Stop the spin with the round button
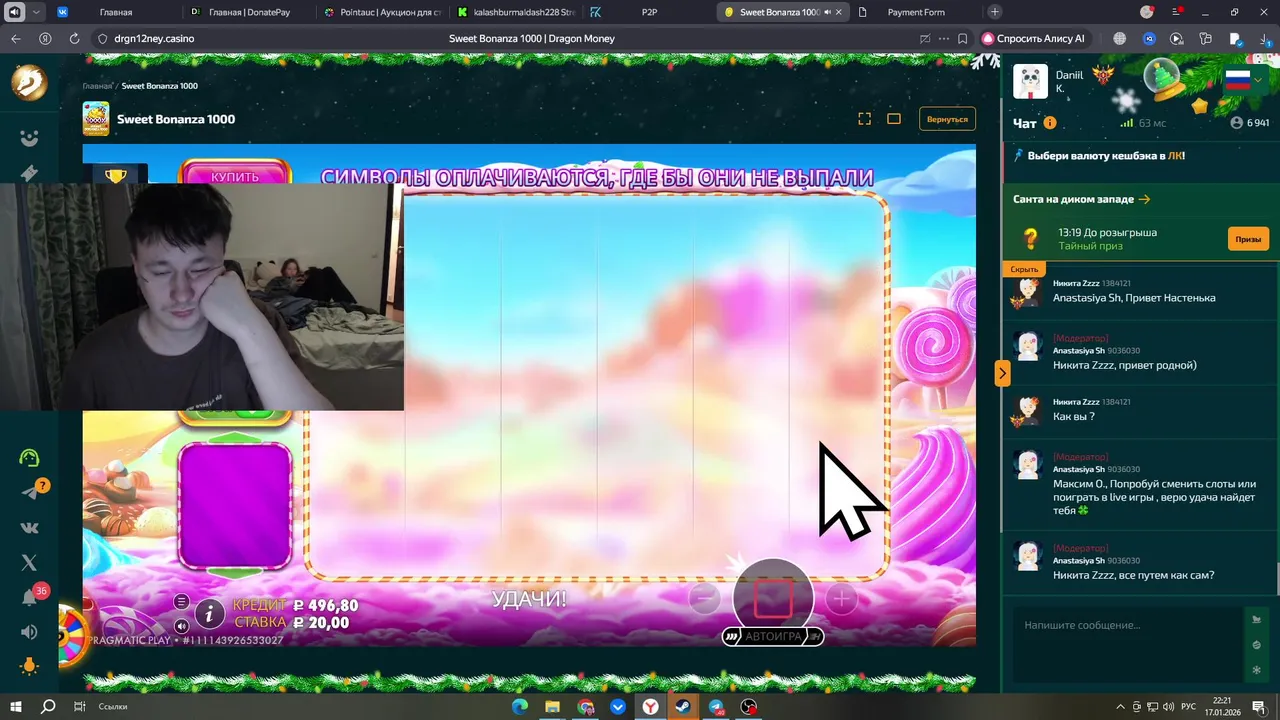This screenshot has width=1280, height=720. click(773, 597)
